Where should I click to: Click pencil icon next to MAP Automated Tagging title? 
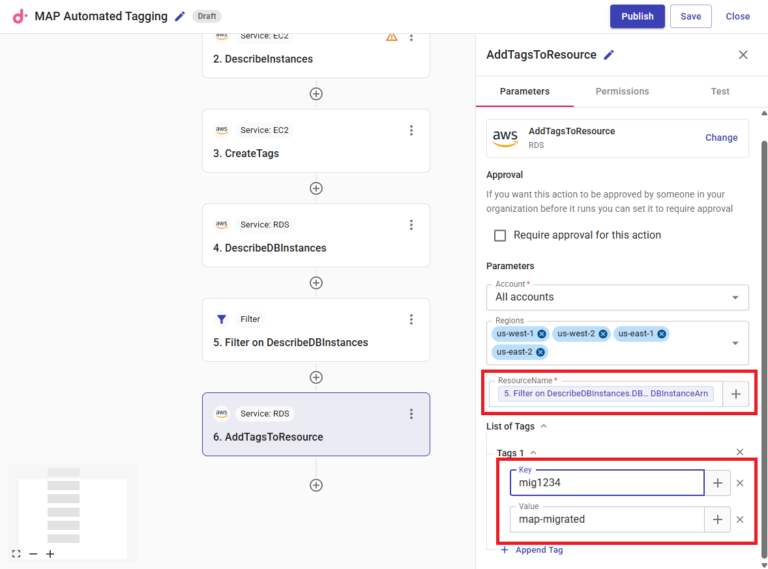click(x=180, y=16)
